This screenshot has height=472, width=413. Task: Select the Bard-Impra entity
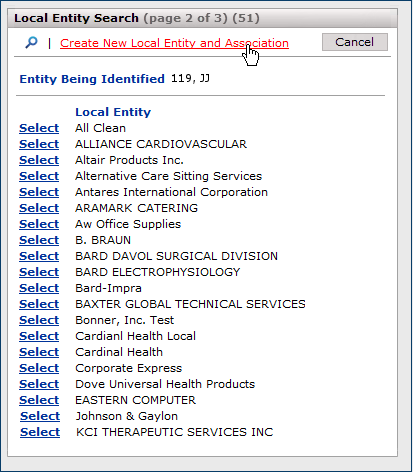39,288
